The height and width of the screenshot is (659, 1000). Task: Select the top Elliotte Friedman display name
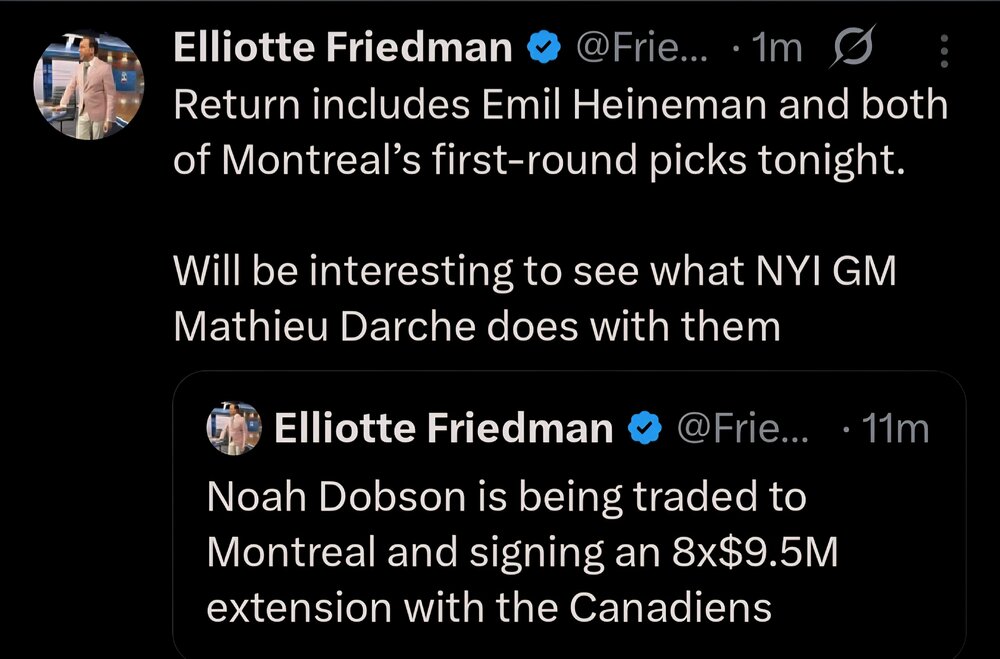click(342, 48)
